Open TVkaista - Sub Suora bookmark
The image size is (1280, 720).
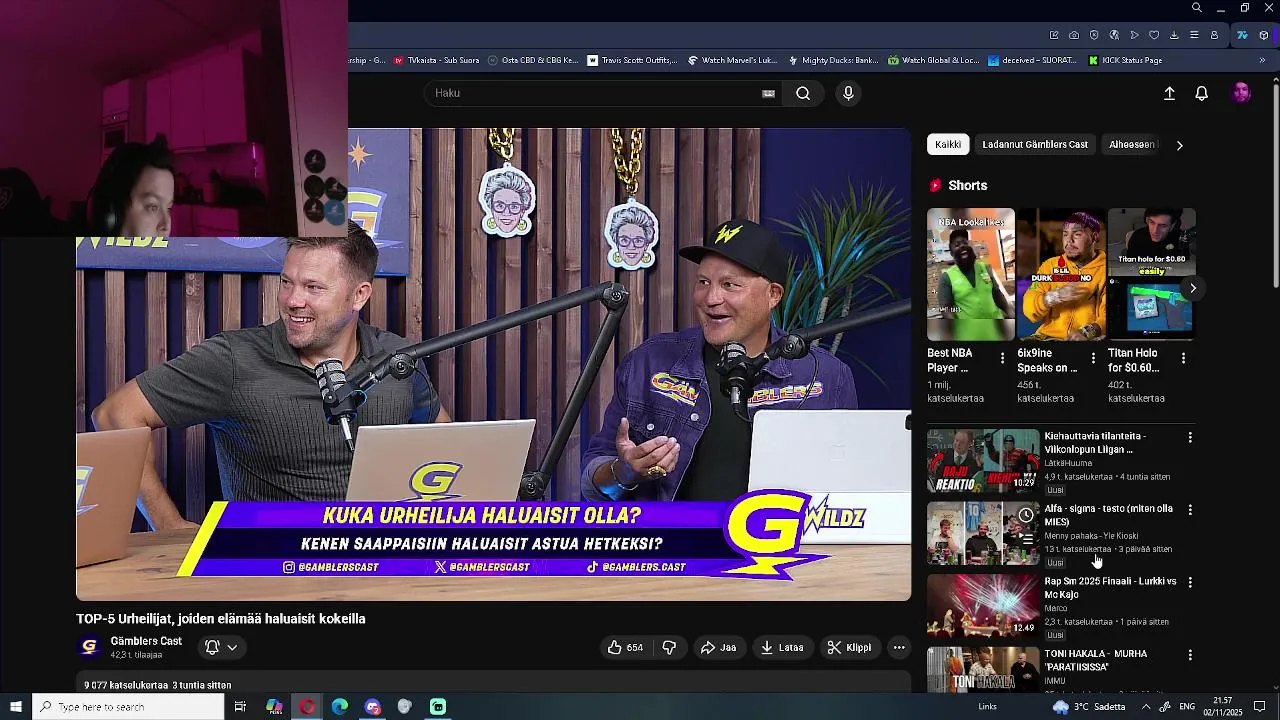click(436, 60)
